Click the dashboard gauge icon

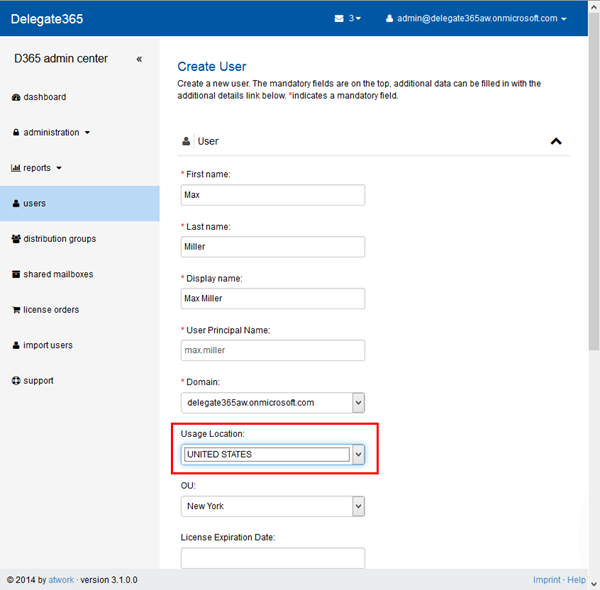pyautogui.click(x=16, y=97)
